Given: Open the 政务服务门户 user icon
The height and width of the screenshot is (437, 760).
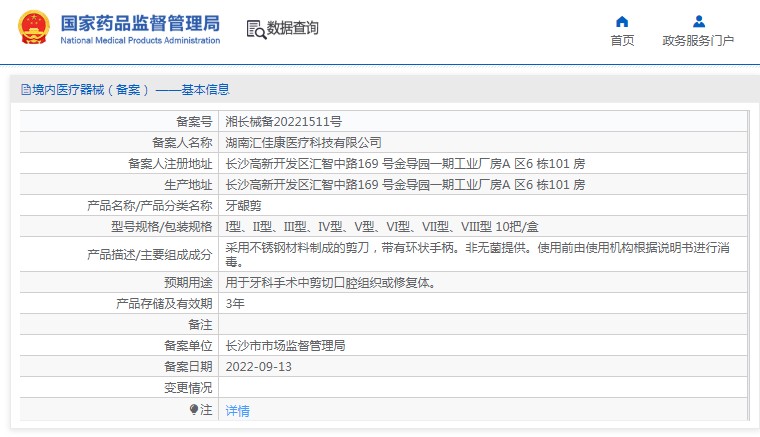Looking at the screenshot, I should click(698, 21).
